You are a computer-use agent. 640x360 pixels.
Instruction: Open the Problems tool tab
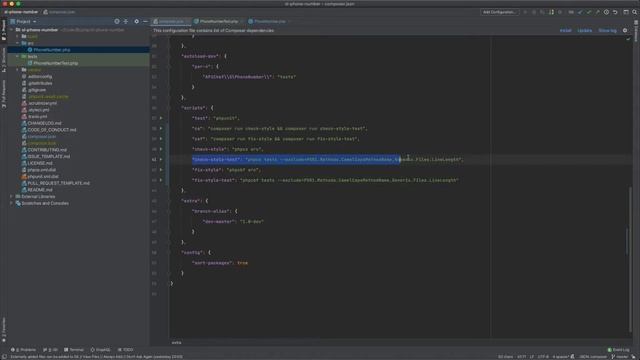point(23,350)
